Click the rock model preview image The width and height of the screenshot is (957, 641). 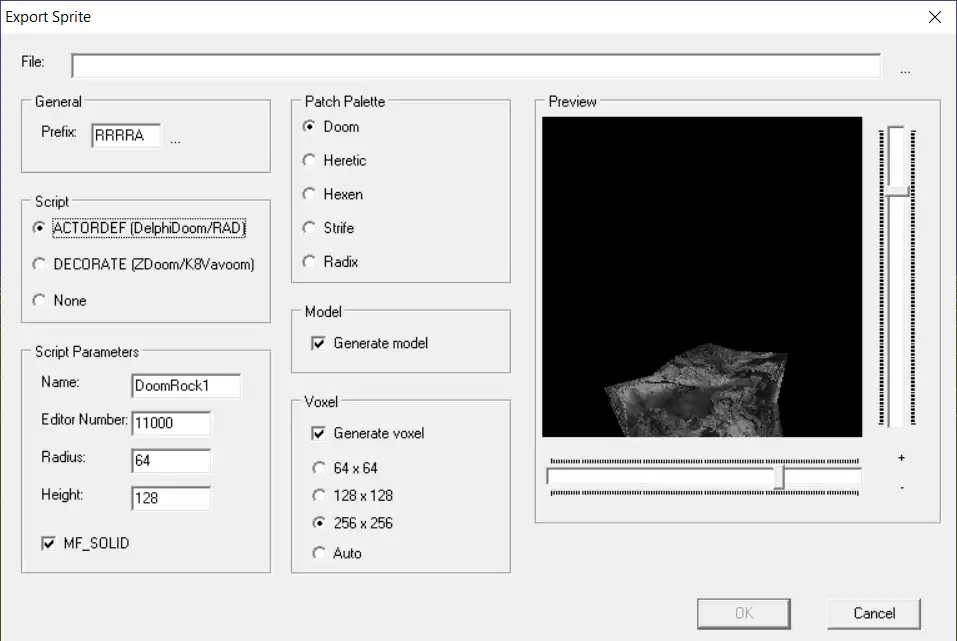tap(702, 277)
